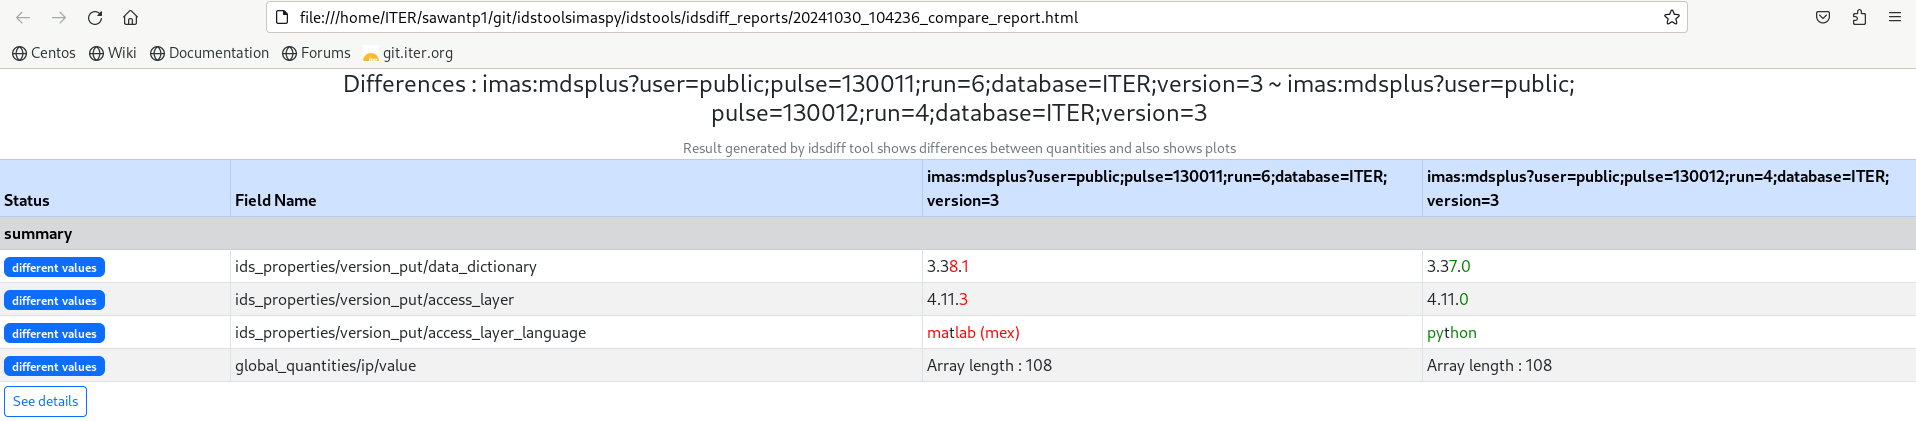Screen dimensions: 1916x421
Task: Click Array length : 108 in pulse 130011 column
Action: 989,365
